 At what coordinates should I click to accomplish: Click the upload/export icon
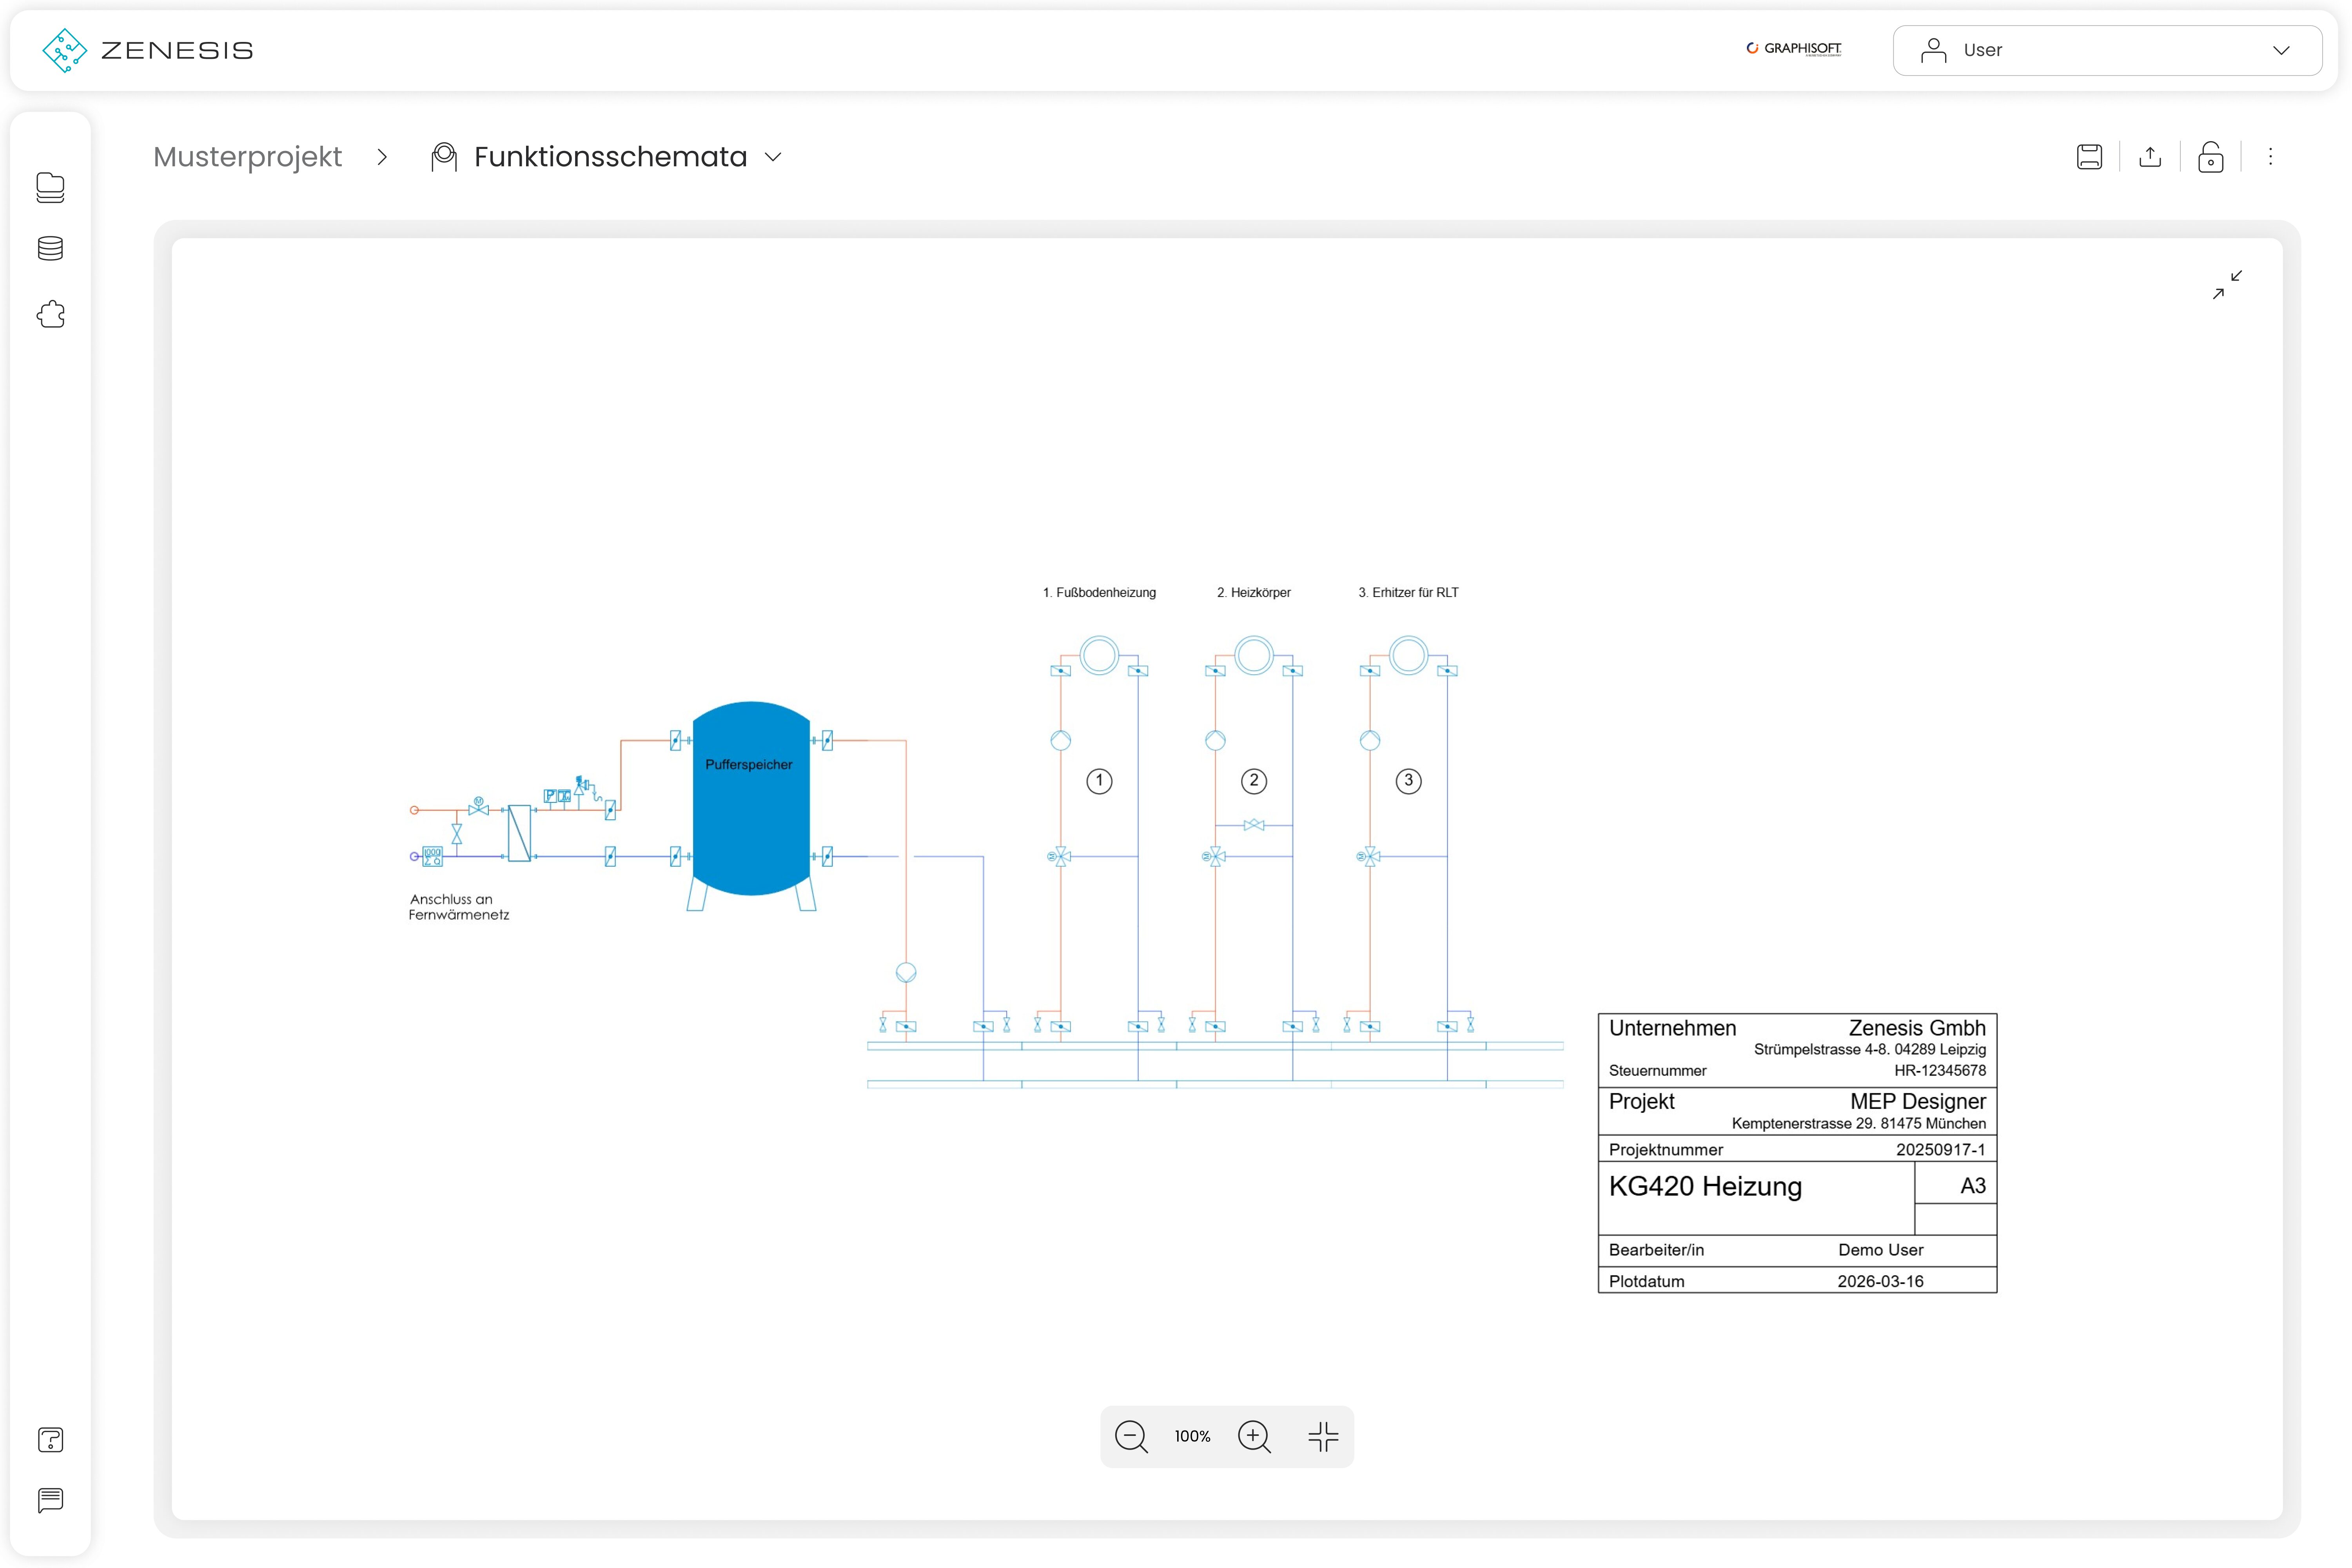(2150, 157)
